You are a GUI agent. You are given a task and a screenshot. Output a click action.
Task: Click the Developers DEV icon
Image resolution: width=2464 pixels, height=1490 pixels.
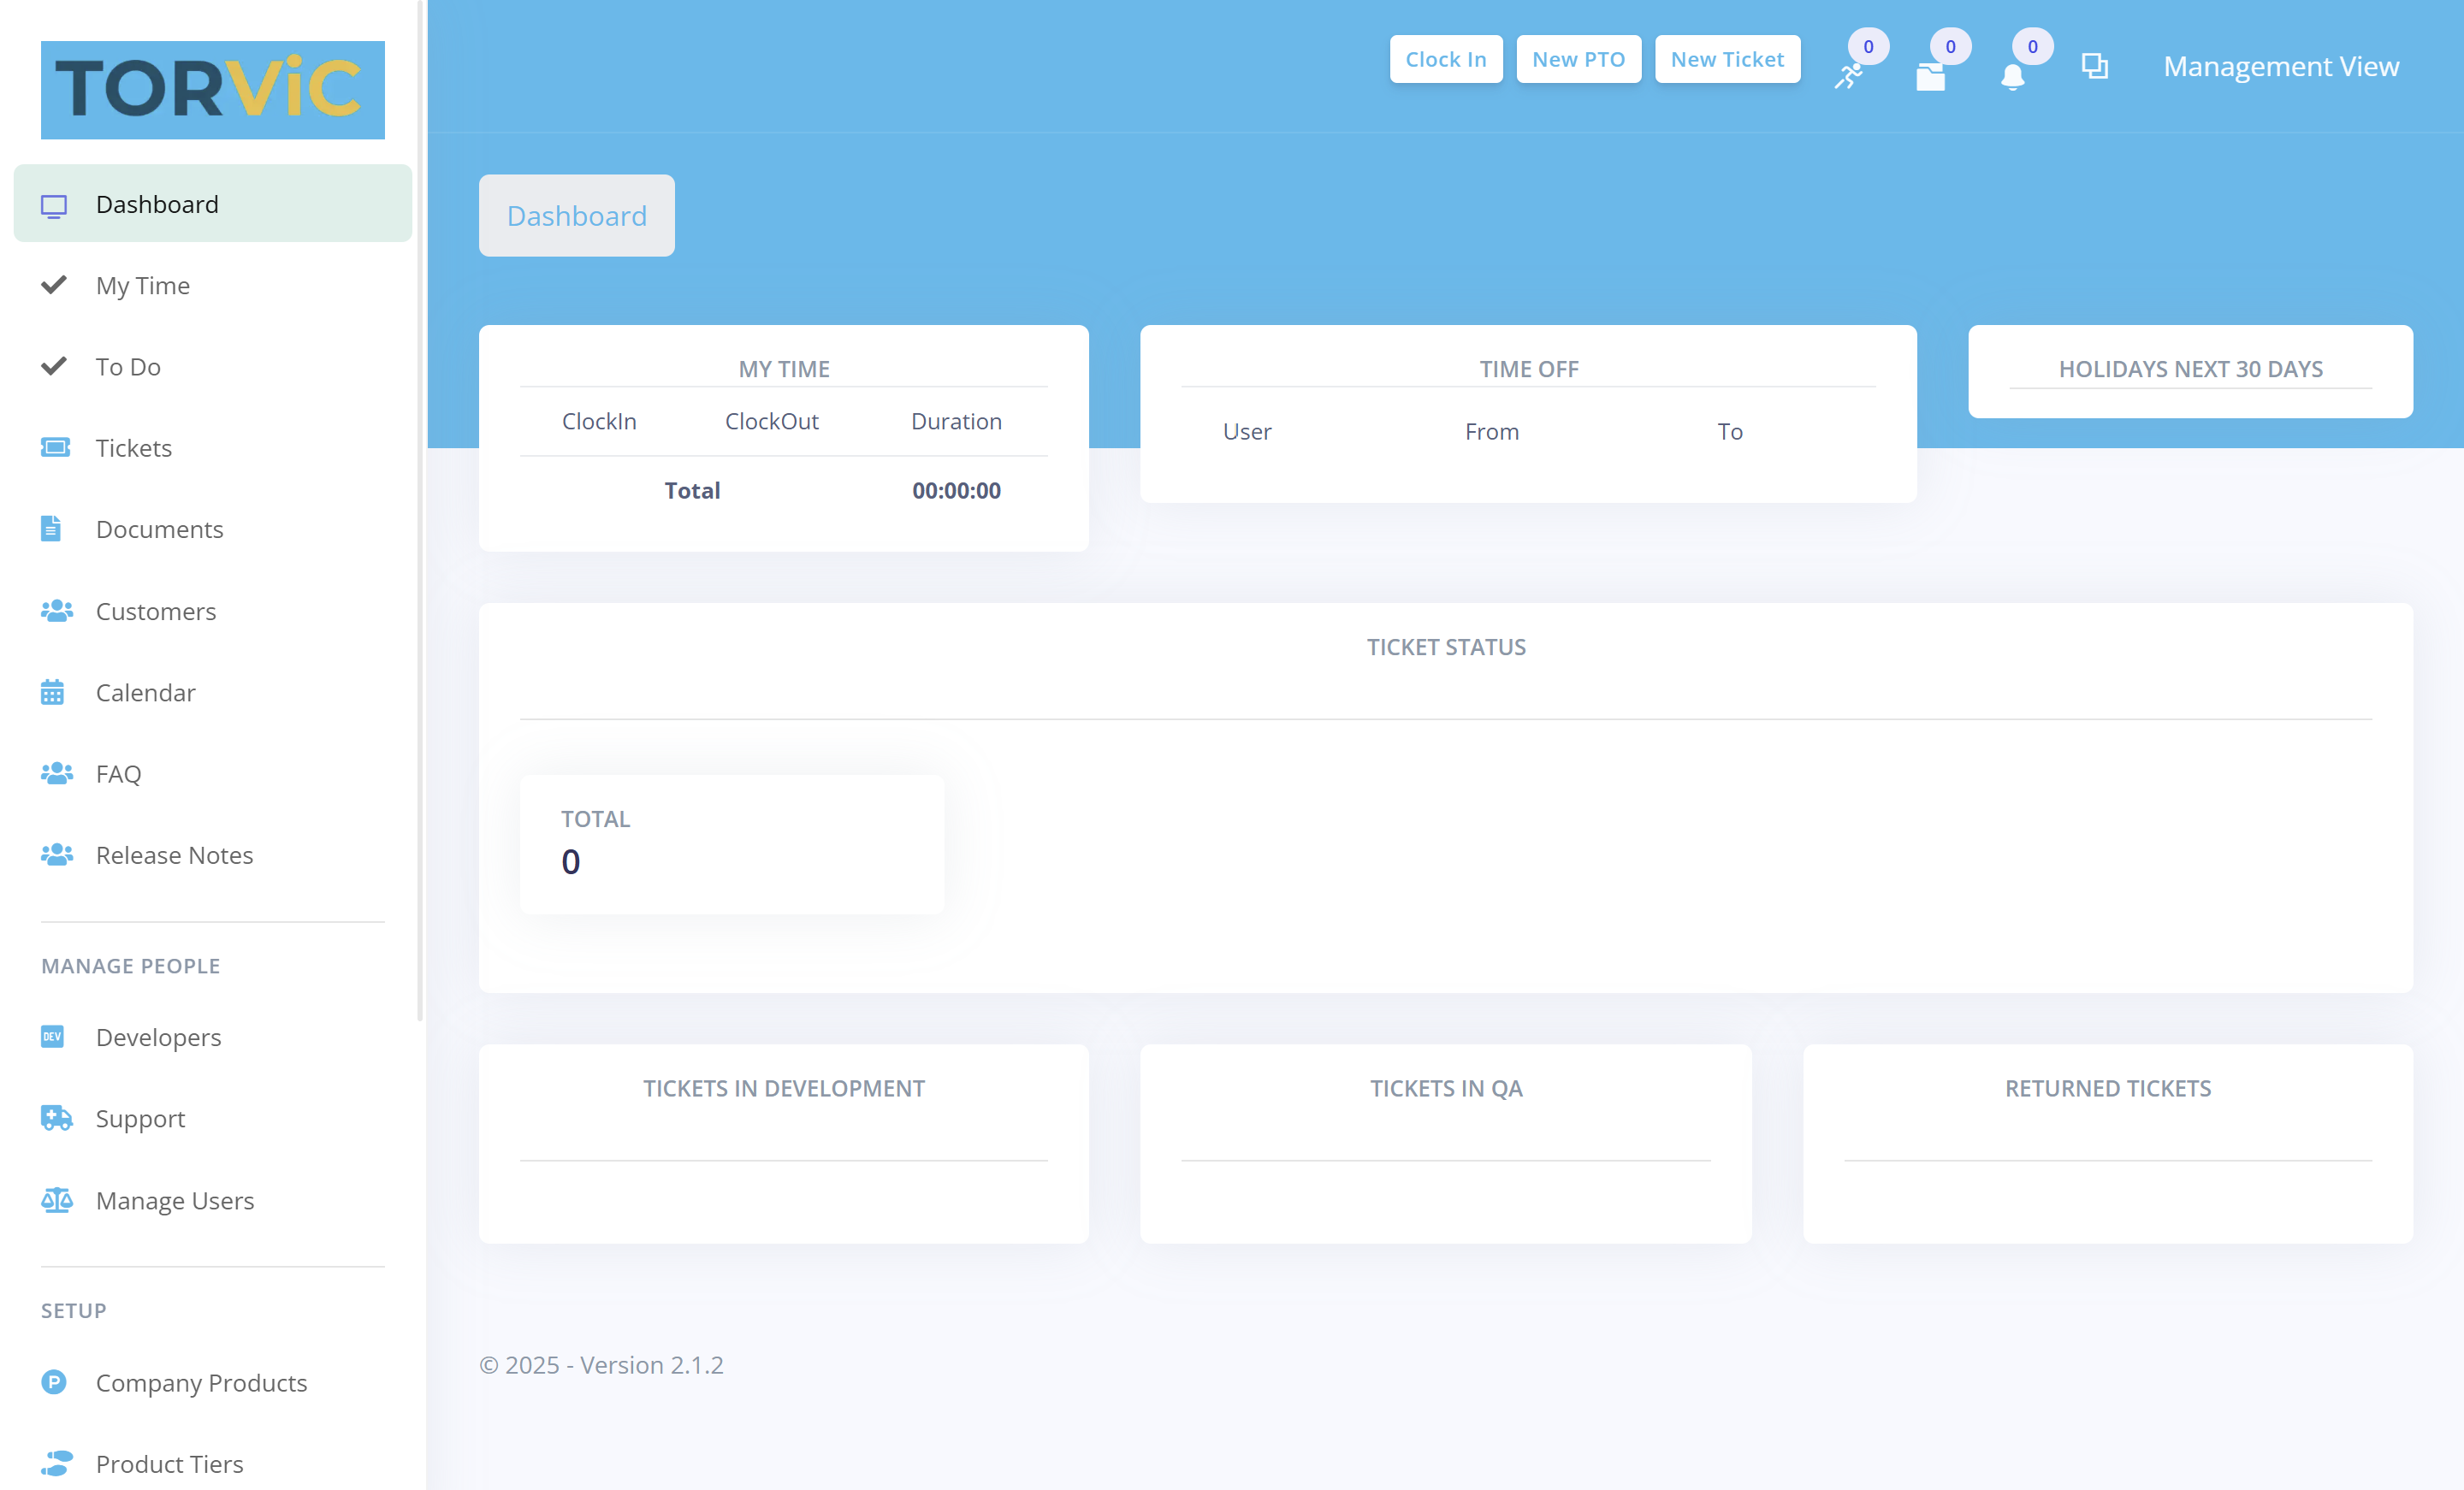[52, 1036]
